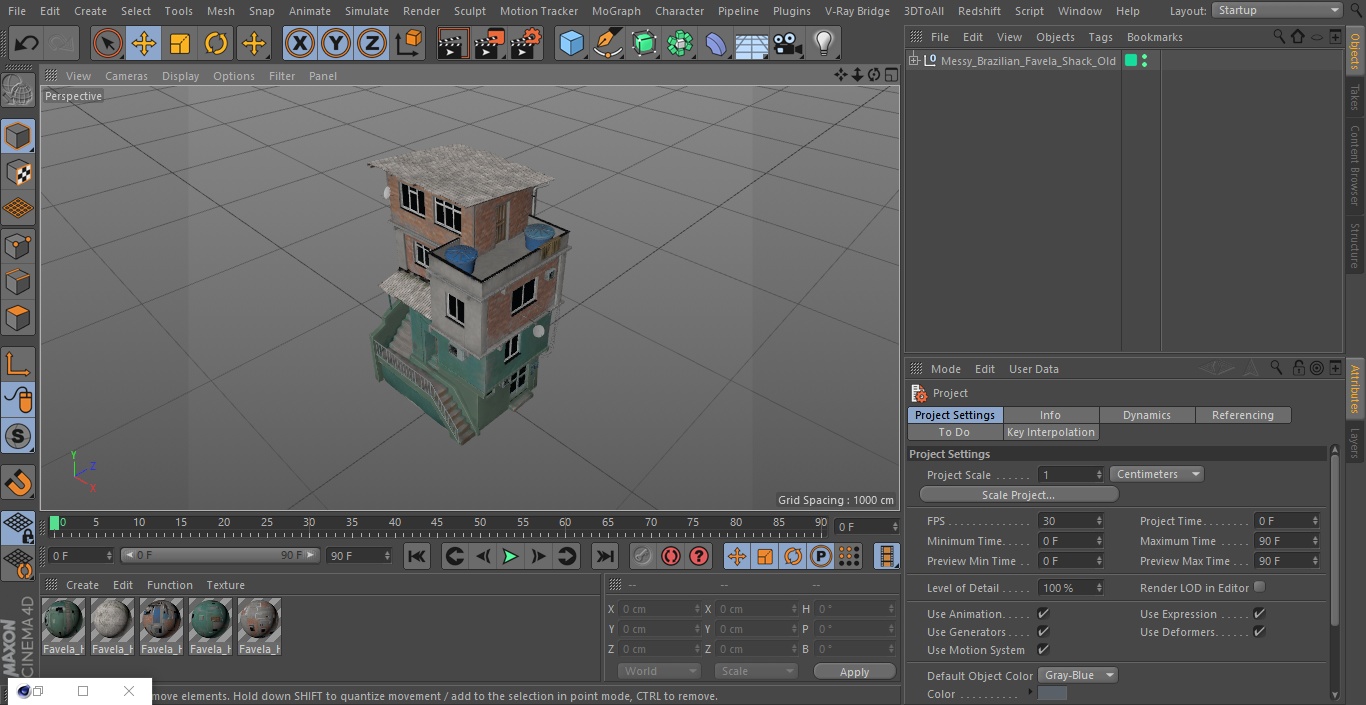Click the coordinate system icon
Screen dimensions: 1366x705
[x=409, y=43]
